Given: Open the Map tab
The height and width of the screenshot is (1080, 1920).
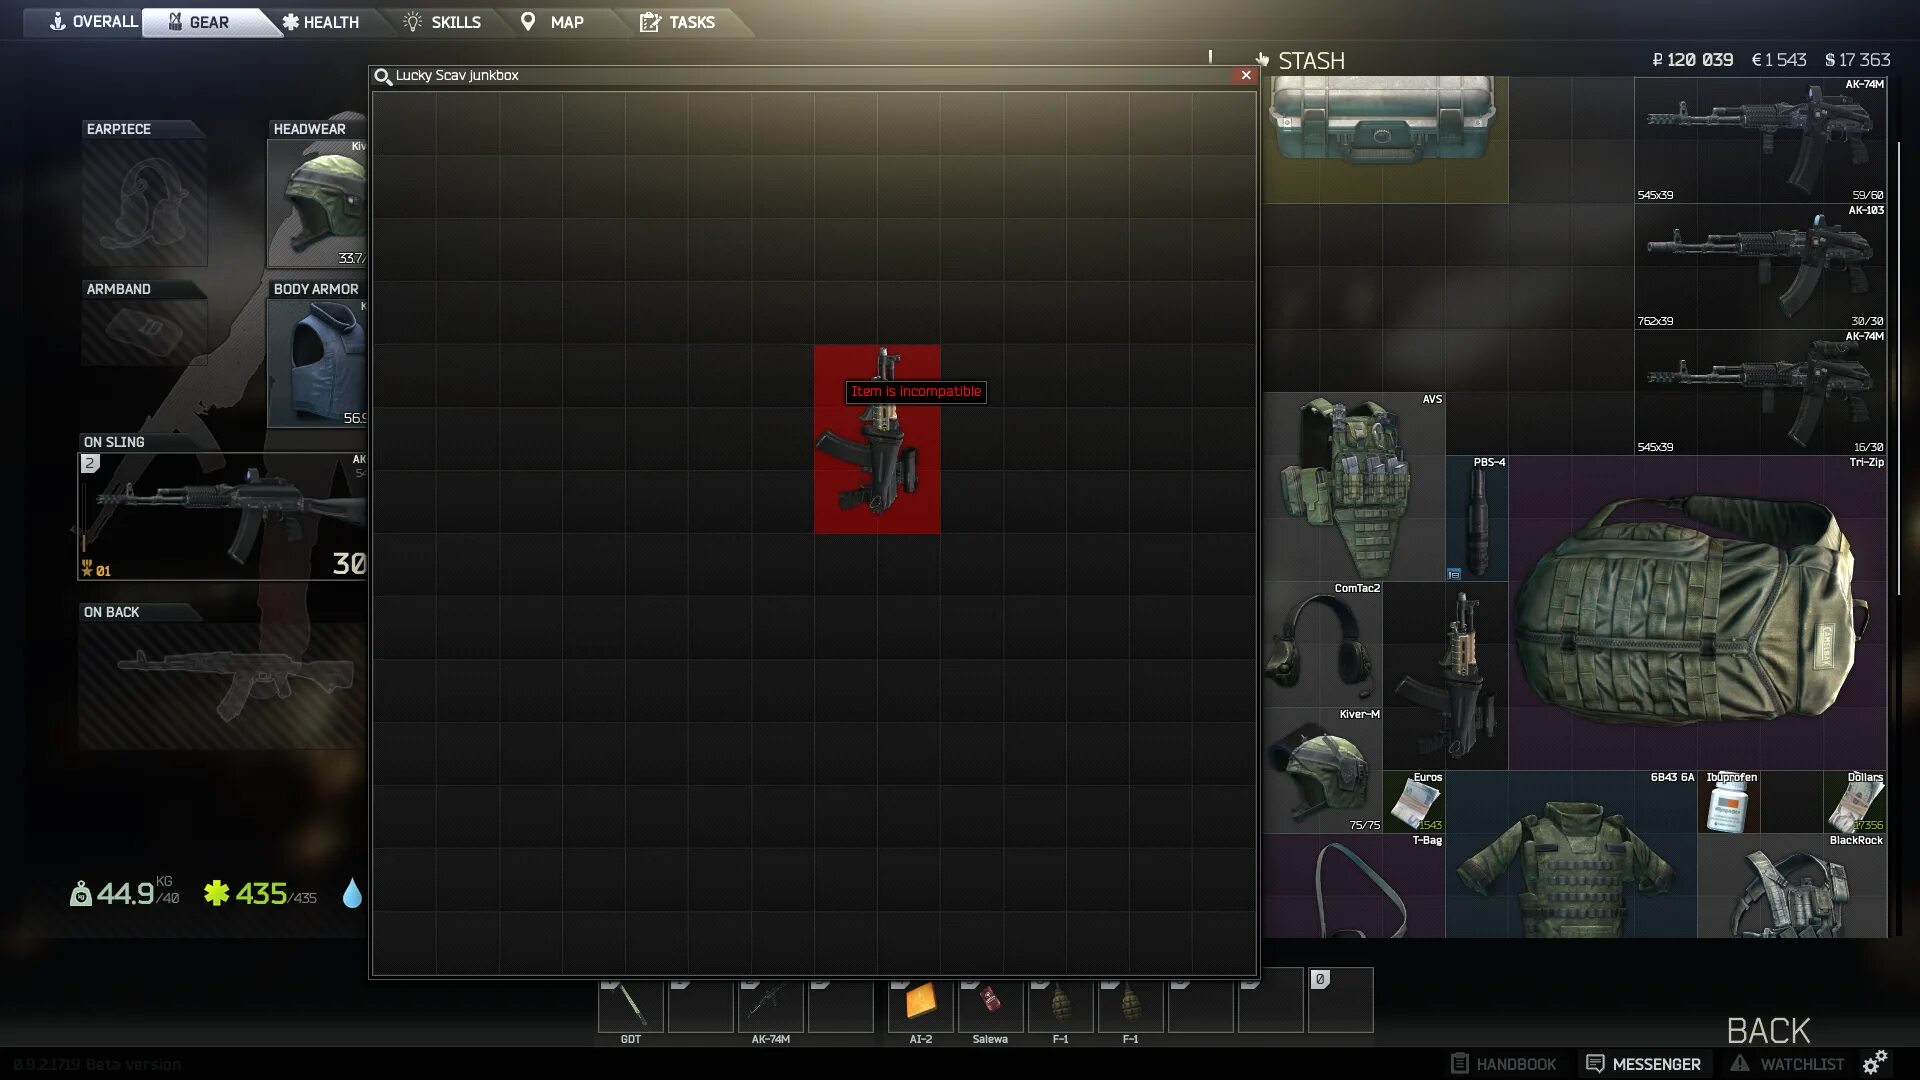Looking at the screenshot, I should tap(552, 22).
